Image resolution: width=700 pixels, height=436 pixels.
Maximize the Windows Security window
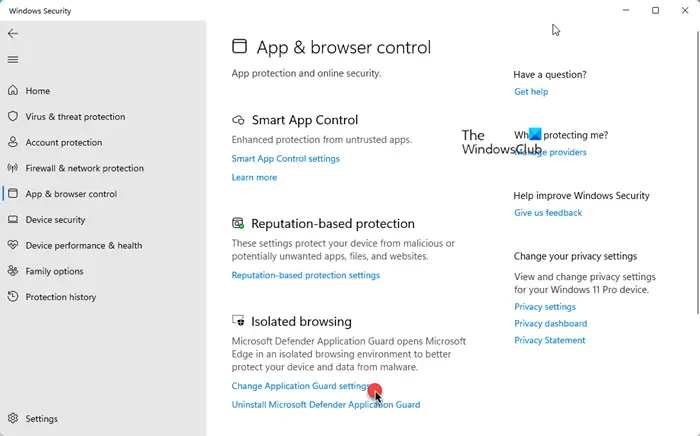click(x=655, y=10)
